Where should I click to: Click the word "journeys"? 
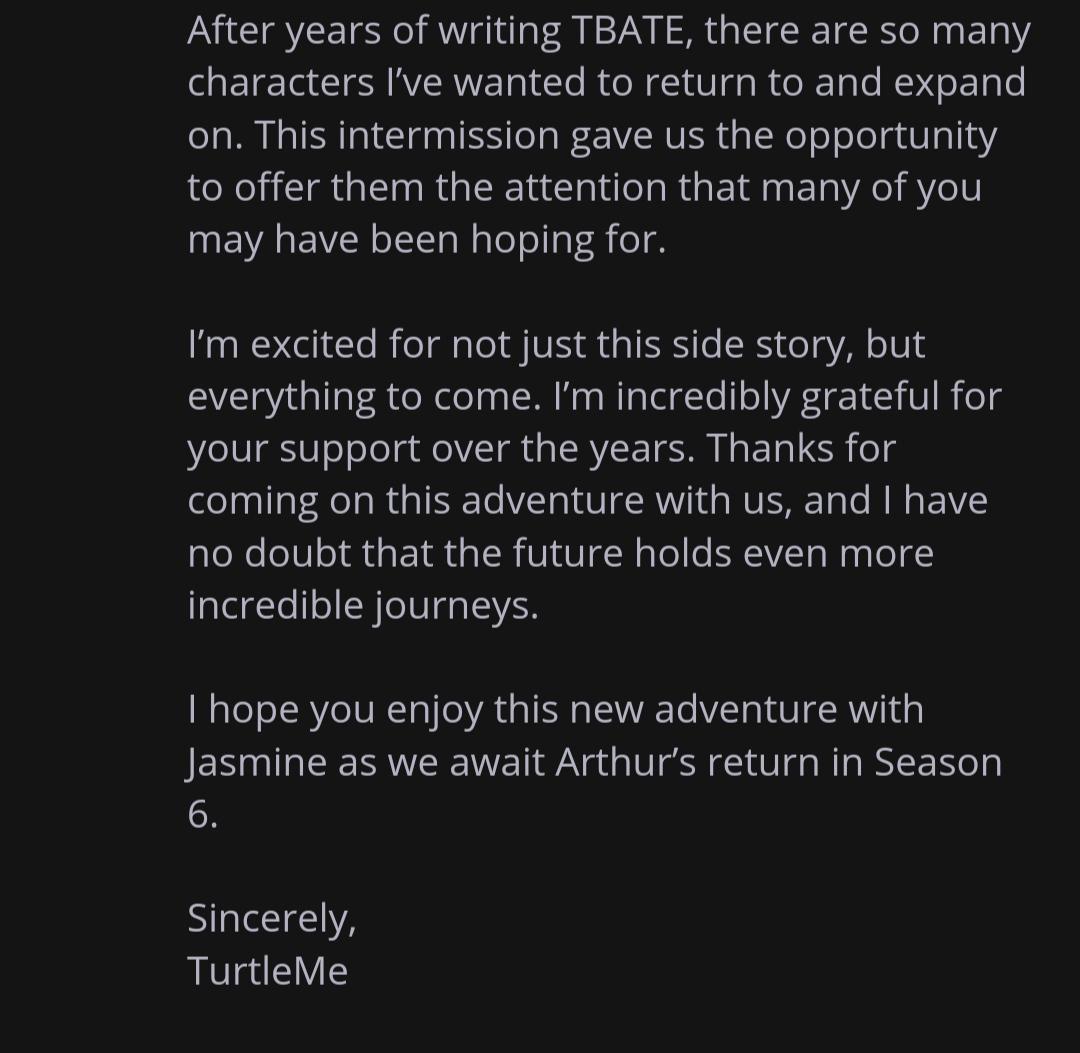pos(456,605)
